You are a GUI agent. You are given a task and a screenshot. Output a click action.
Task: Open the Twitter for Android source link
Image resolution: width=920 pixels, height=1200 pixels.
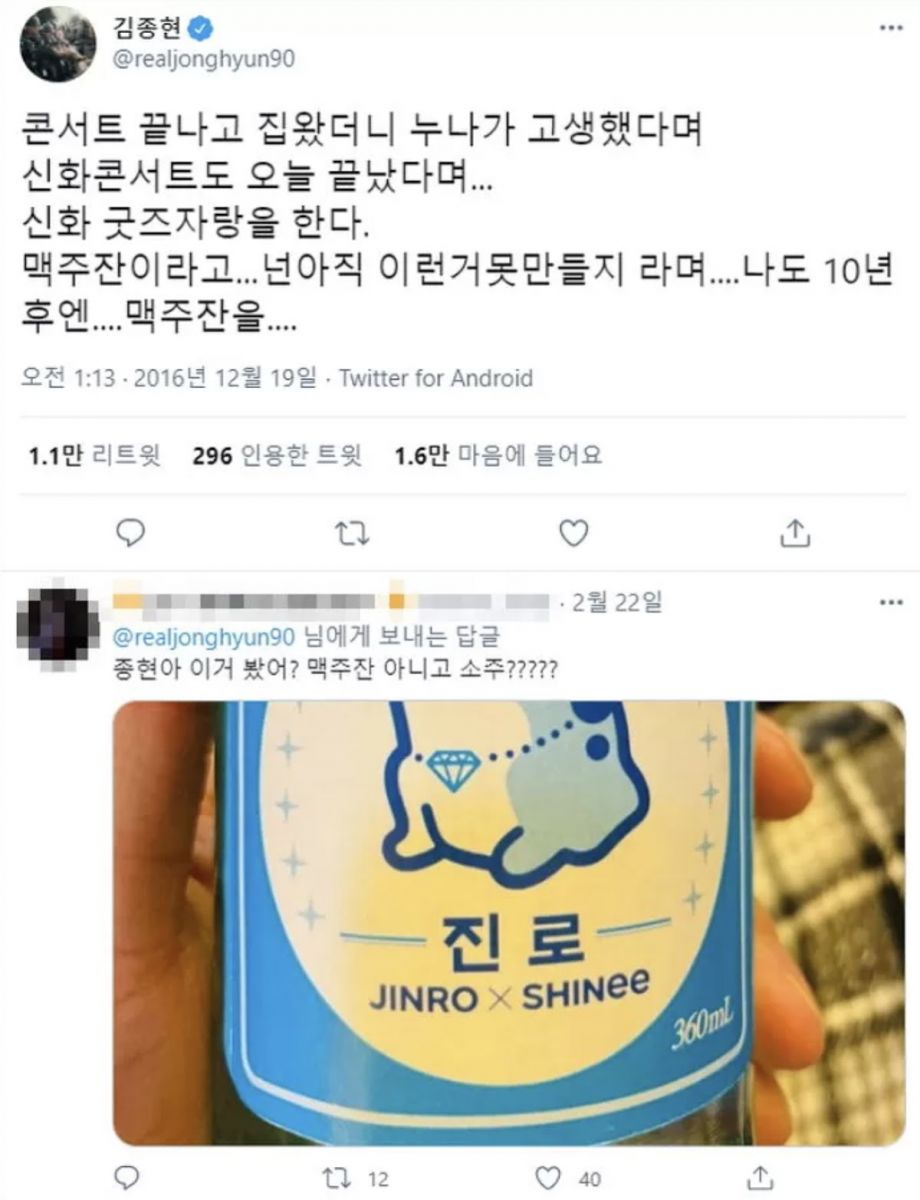[436, 378]
